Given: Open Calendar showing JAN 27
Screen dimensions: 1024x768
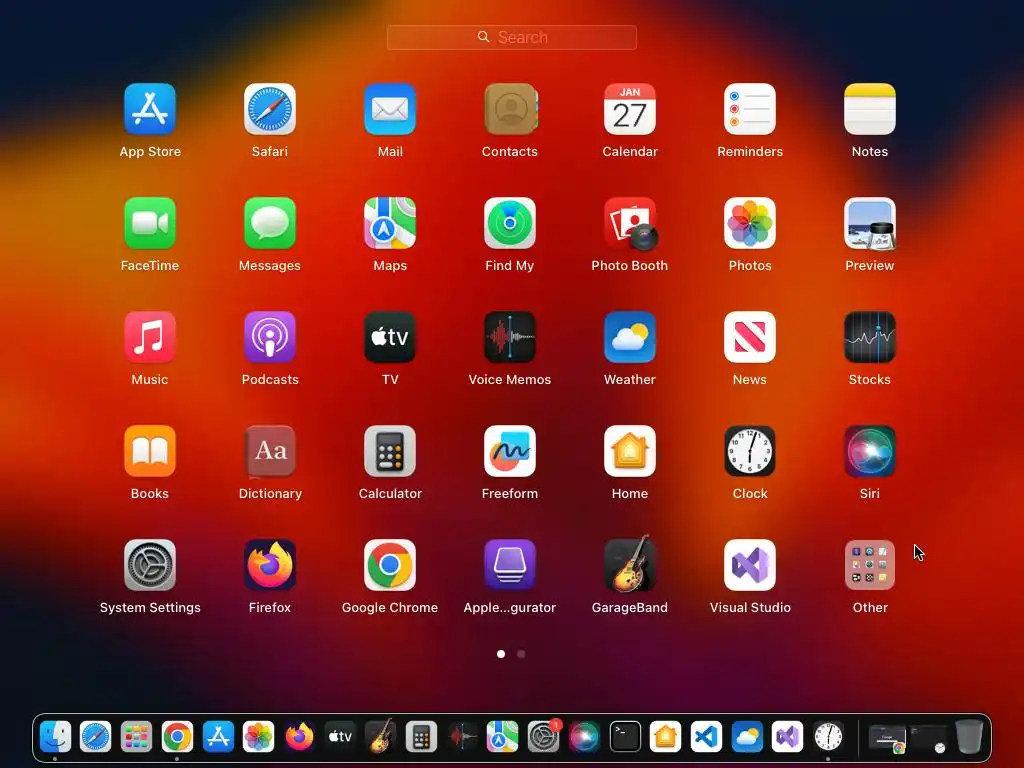Looking at the screenshot, I should click(630, 109).
